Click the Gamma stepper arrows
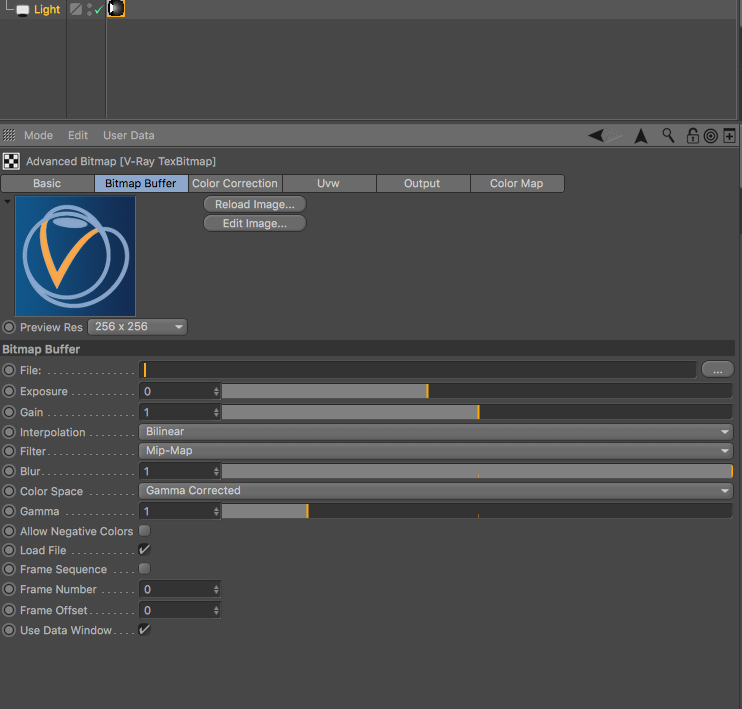This screenshot has height=709, width=742. coord(216,511)
